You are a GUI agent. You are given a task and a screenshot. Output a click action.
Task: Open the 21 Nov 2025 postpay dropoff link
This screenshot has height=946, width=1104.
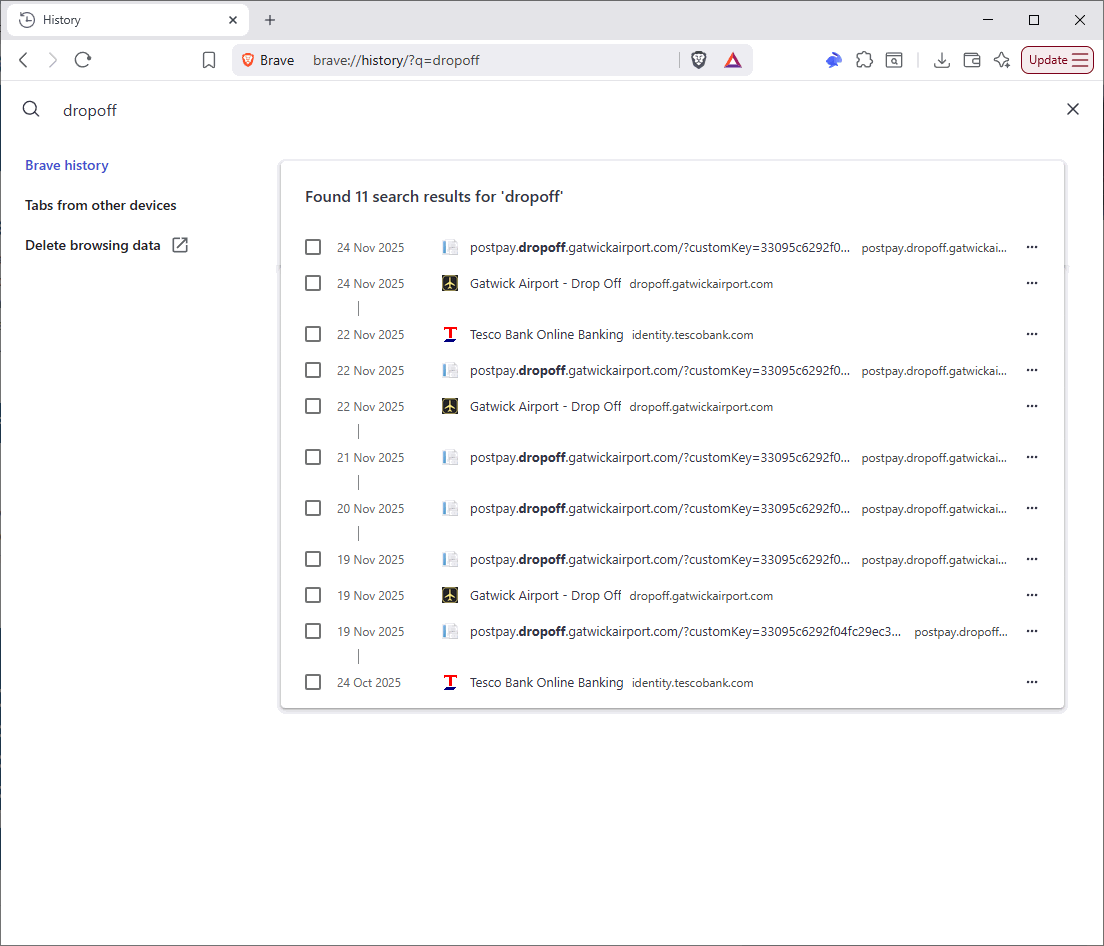[660, 457]
